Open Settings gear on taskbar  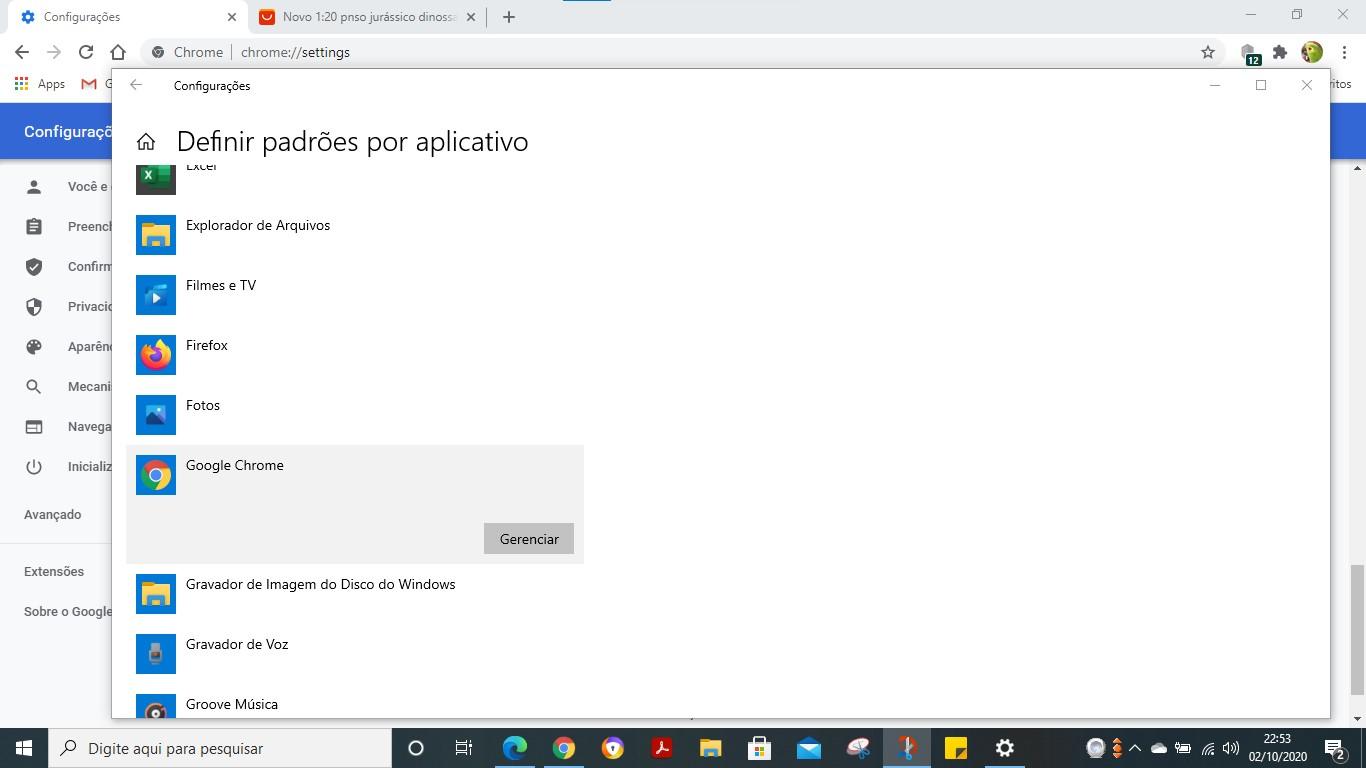point(1005,748)
